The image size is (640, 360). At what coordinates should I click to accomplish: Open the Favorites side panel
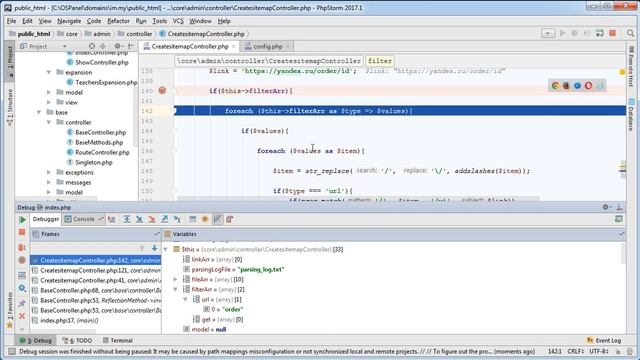(10, 311)
